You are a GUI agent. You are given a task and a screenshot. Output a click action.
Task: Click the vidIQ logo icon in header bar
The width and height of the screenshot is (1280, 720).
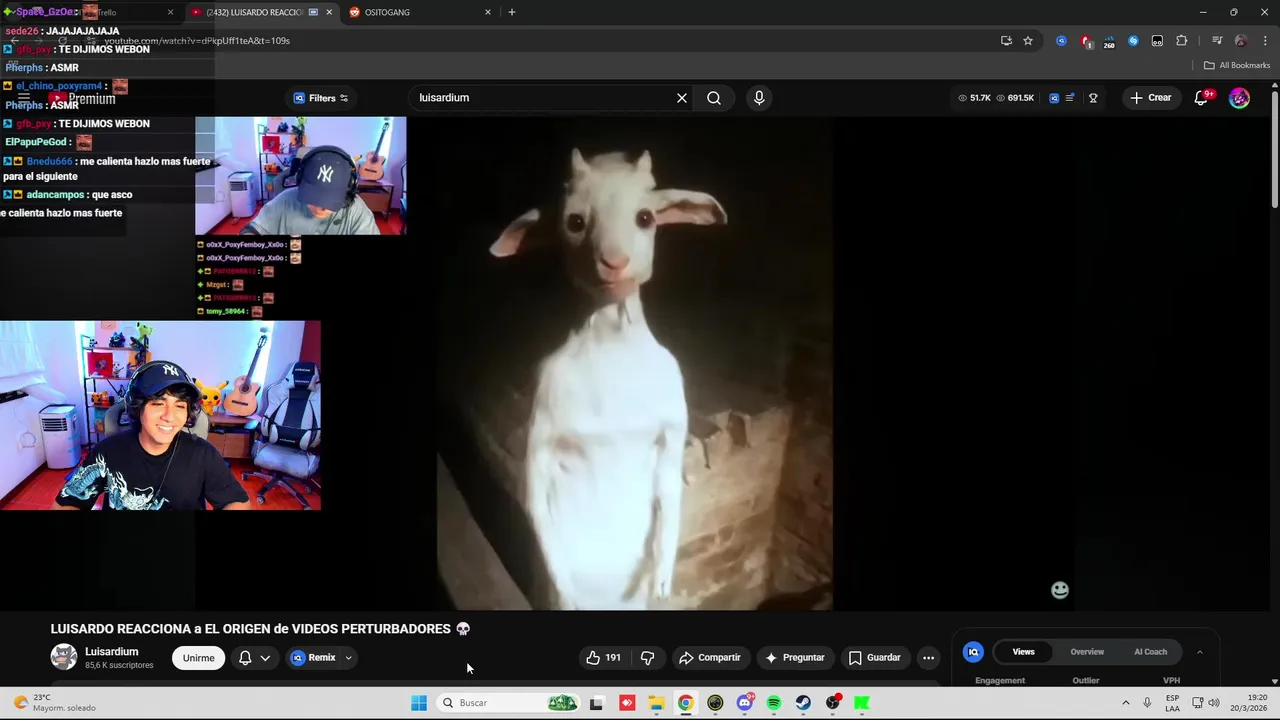click(x=1054, y=98)
